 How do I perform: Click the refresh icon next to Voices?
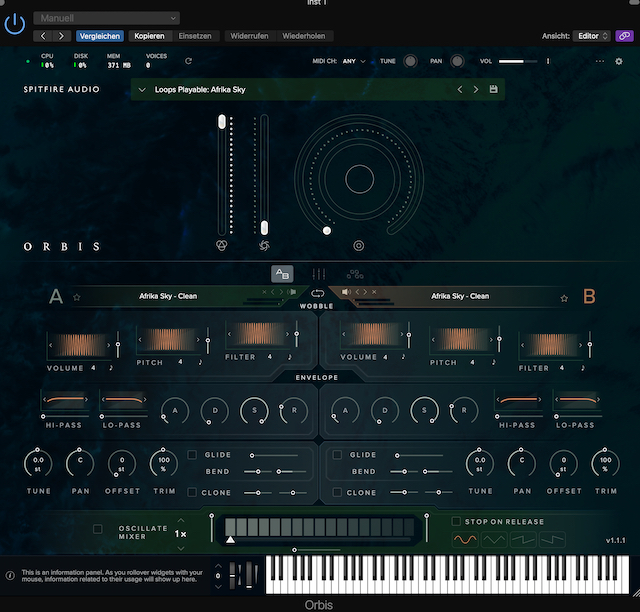pos(188,61)
